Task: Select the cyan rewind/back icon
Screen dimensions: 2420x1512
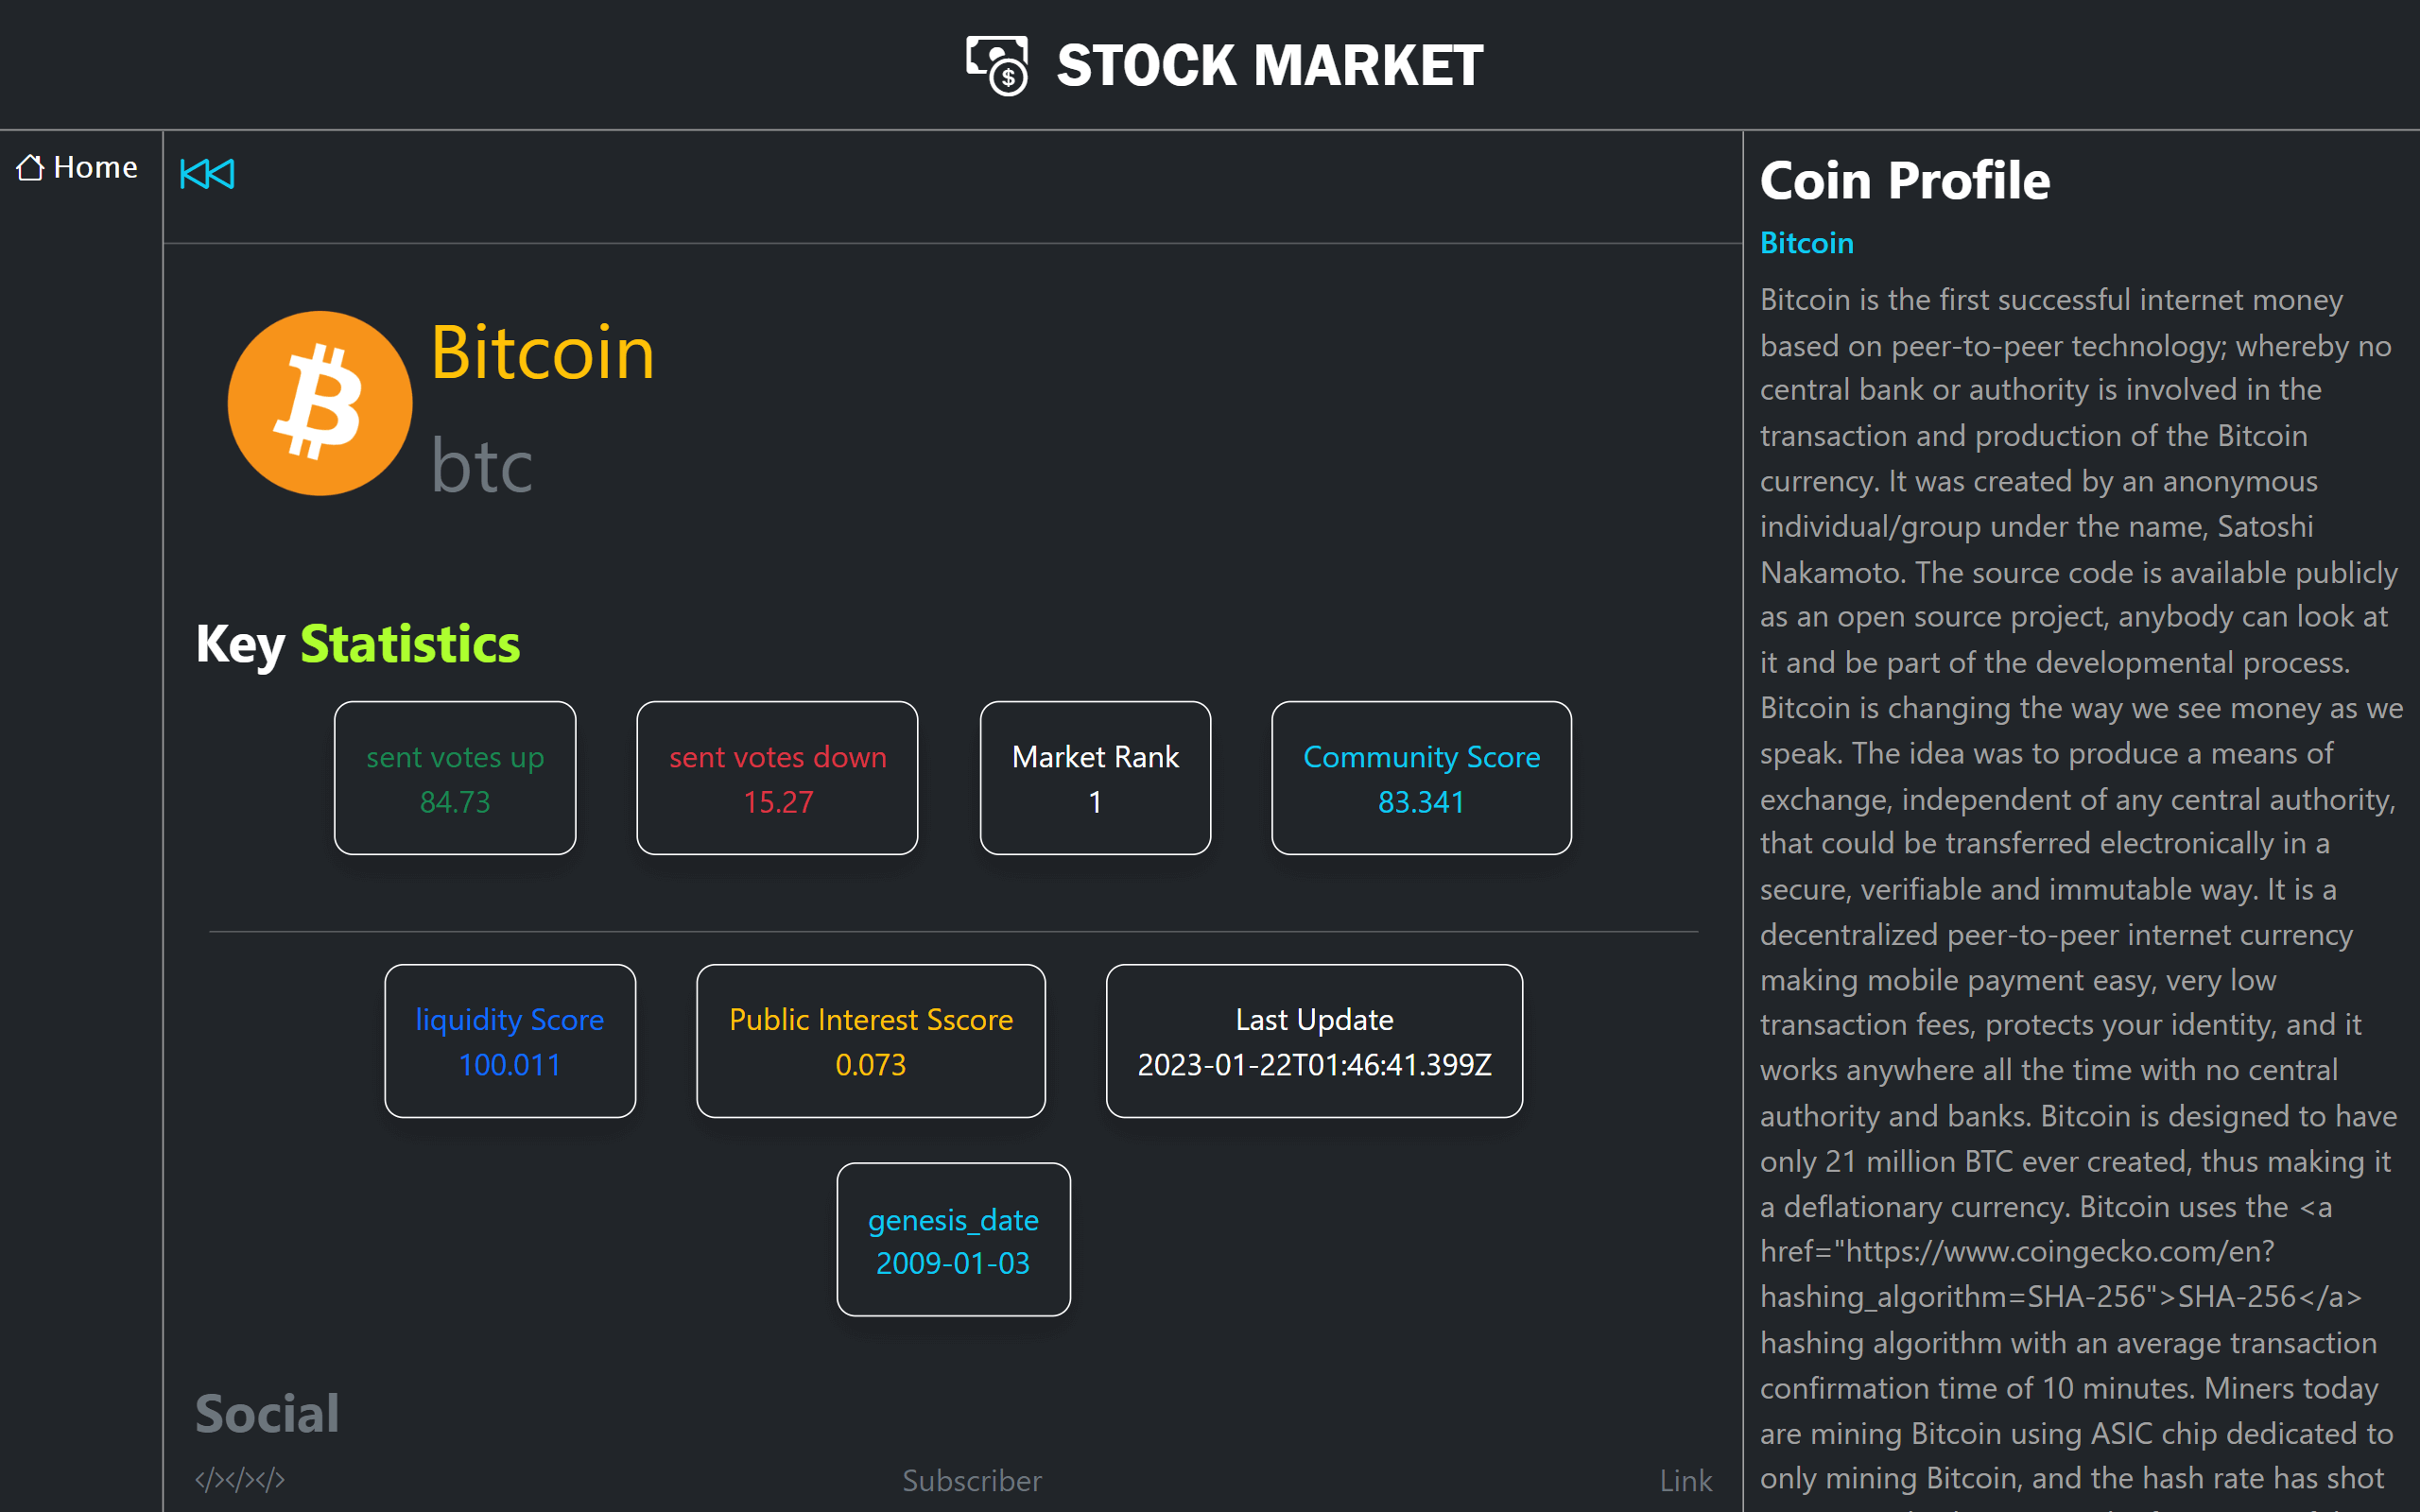Action: point(206,173)
